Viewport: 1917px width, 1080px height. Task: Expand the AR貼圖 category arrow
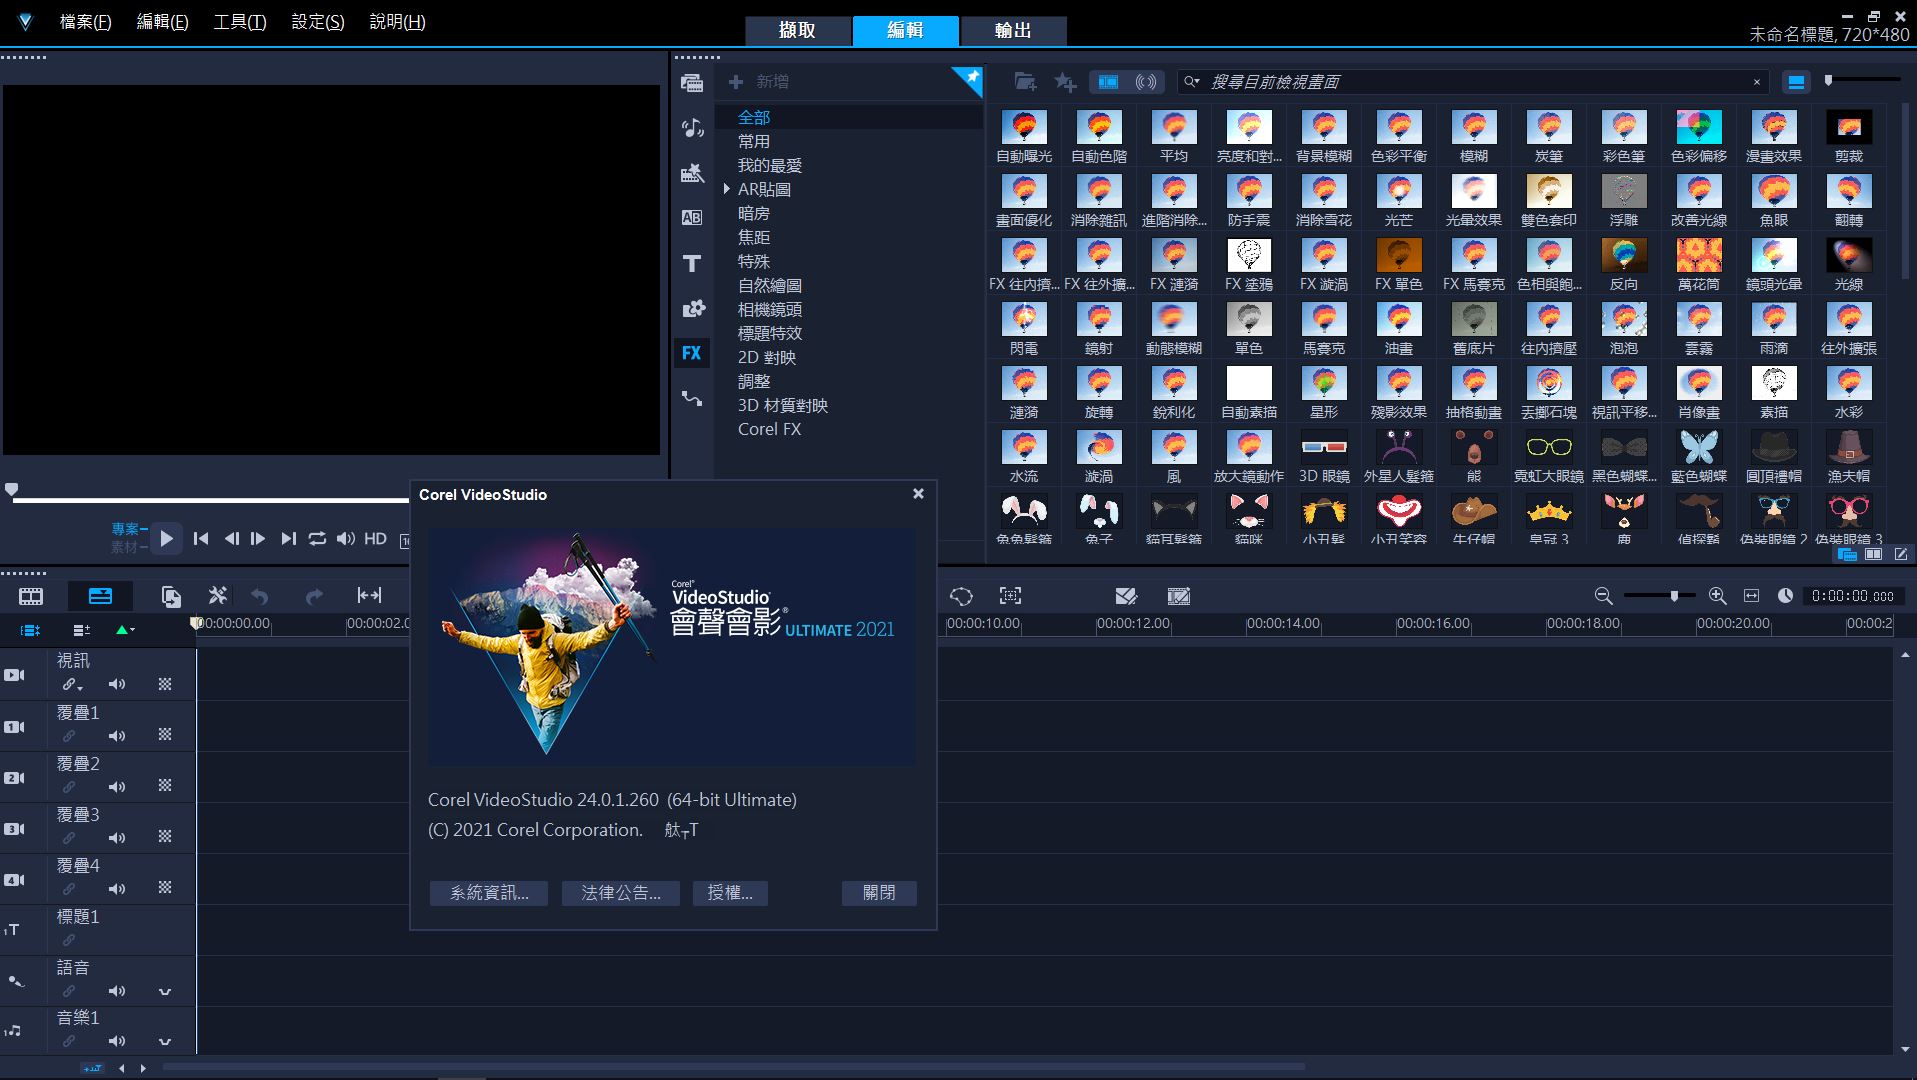point(727,189)
